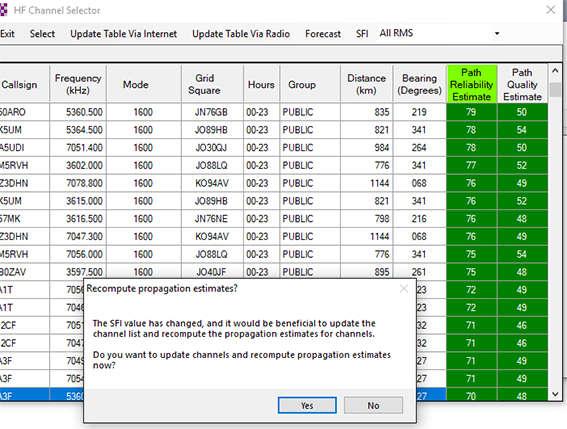The image size is (567, 429).
Task: Open the Exit menu
Action: point(7,34)
